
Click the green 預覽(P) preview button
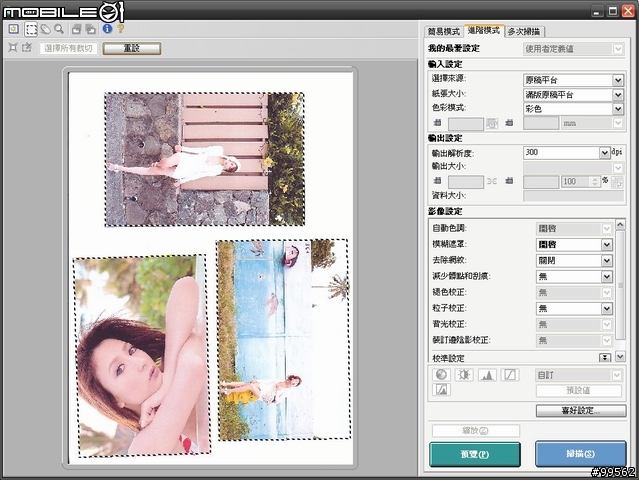[x=475, y=454]
